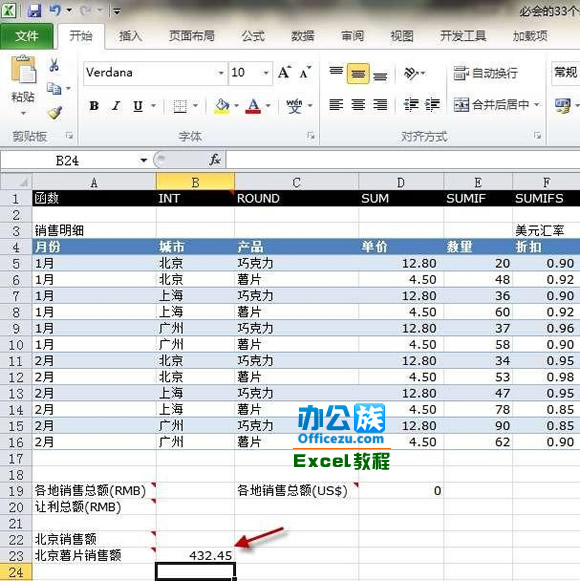Click the Cut scissors icon
Viewport: 580px width, 581px height.
tap(54, 65)
